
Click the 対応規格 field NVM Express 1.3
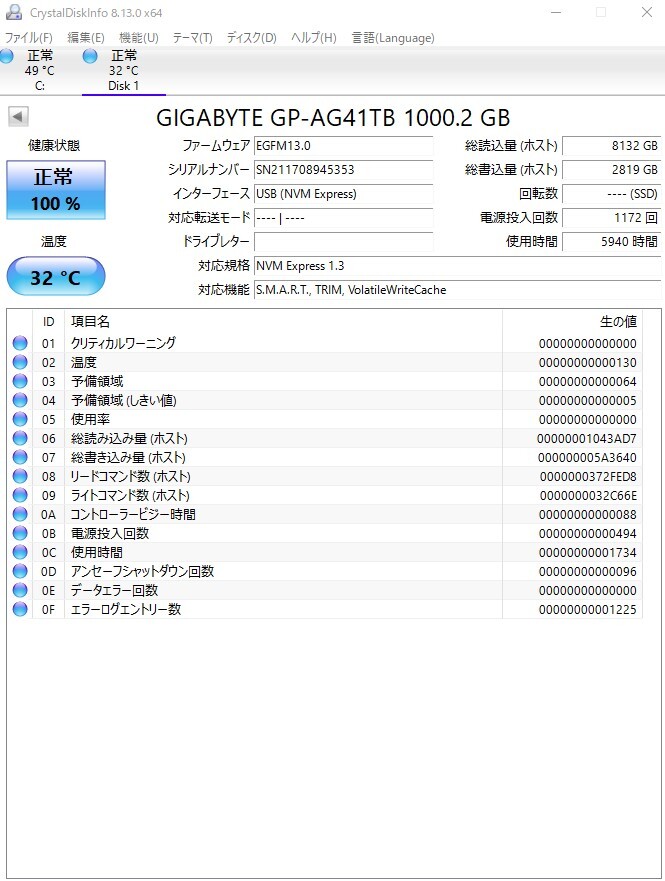click(x=458, y=266)
